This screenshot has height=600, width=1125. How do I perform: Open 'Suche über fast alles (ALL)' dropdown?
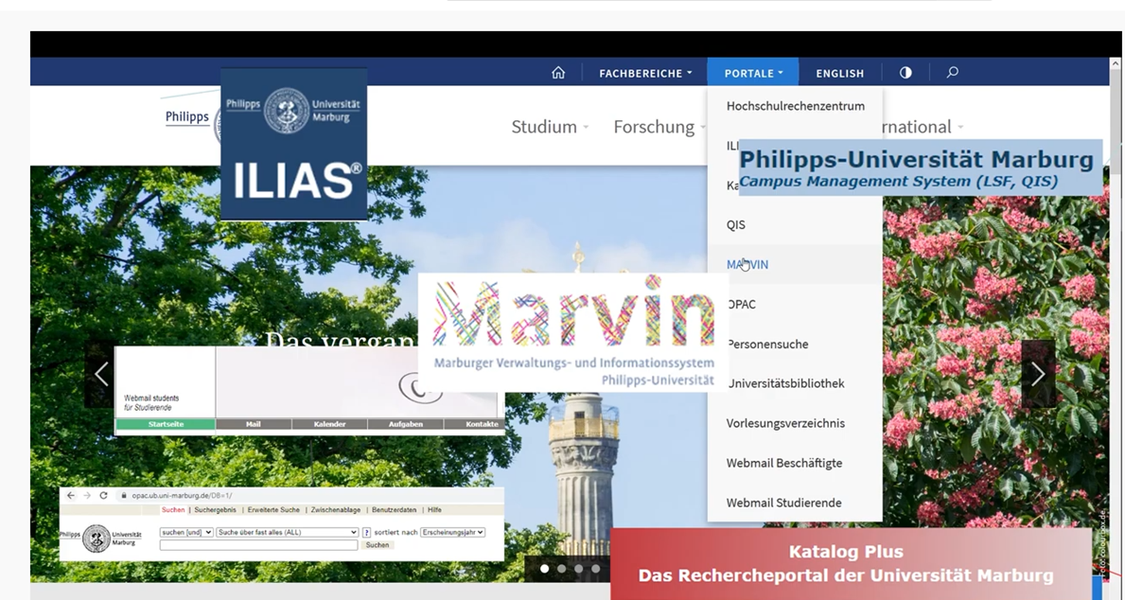pyautogui.click(x=287, y=533)
